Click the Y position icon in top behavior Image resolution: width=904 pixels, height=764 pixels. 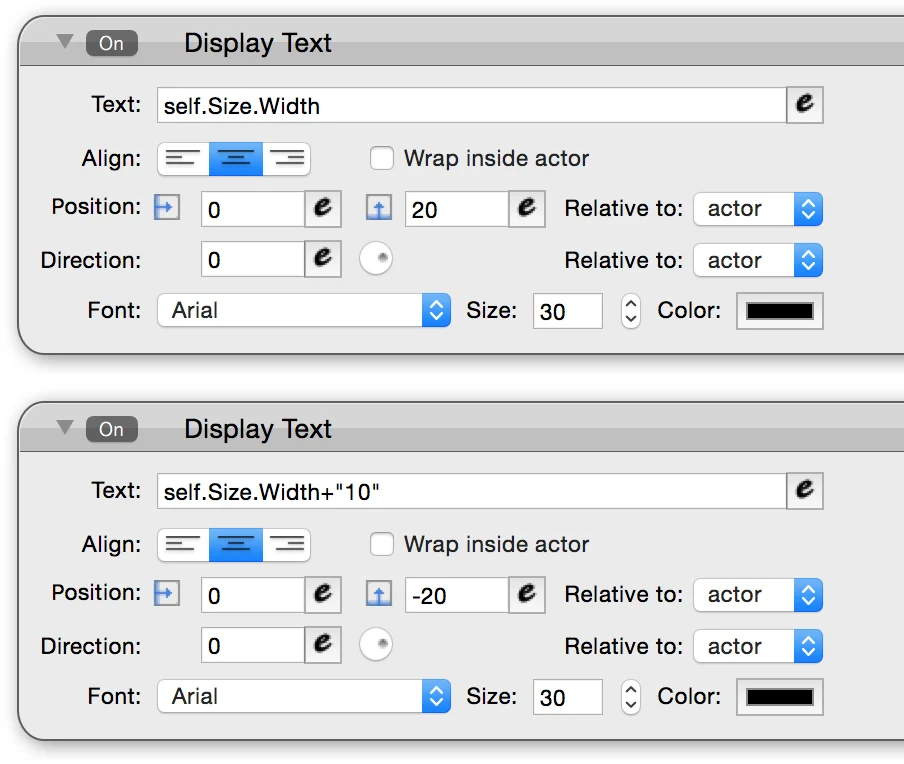pos(379,208)
